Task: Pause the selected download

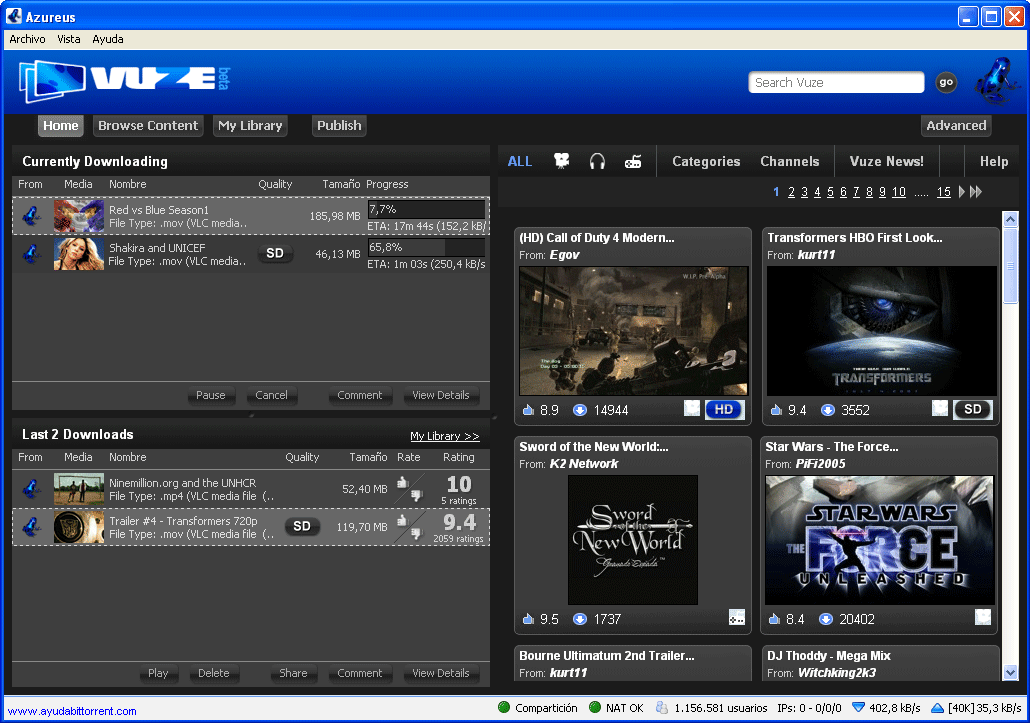Action: tap(211, 395)
